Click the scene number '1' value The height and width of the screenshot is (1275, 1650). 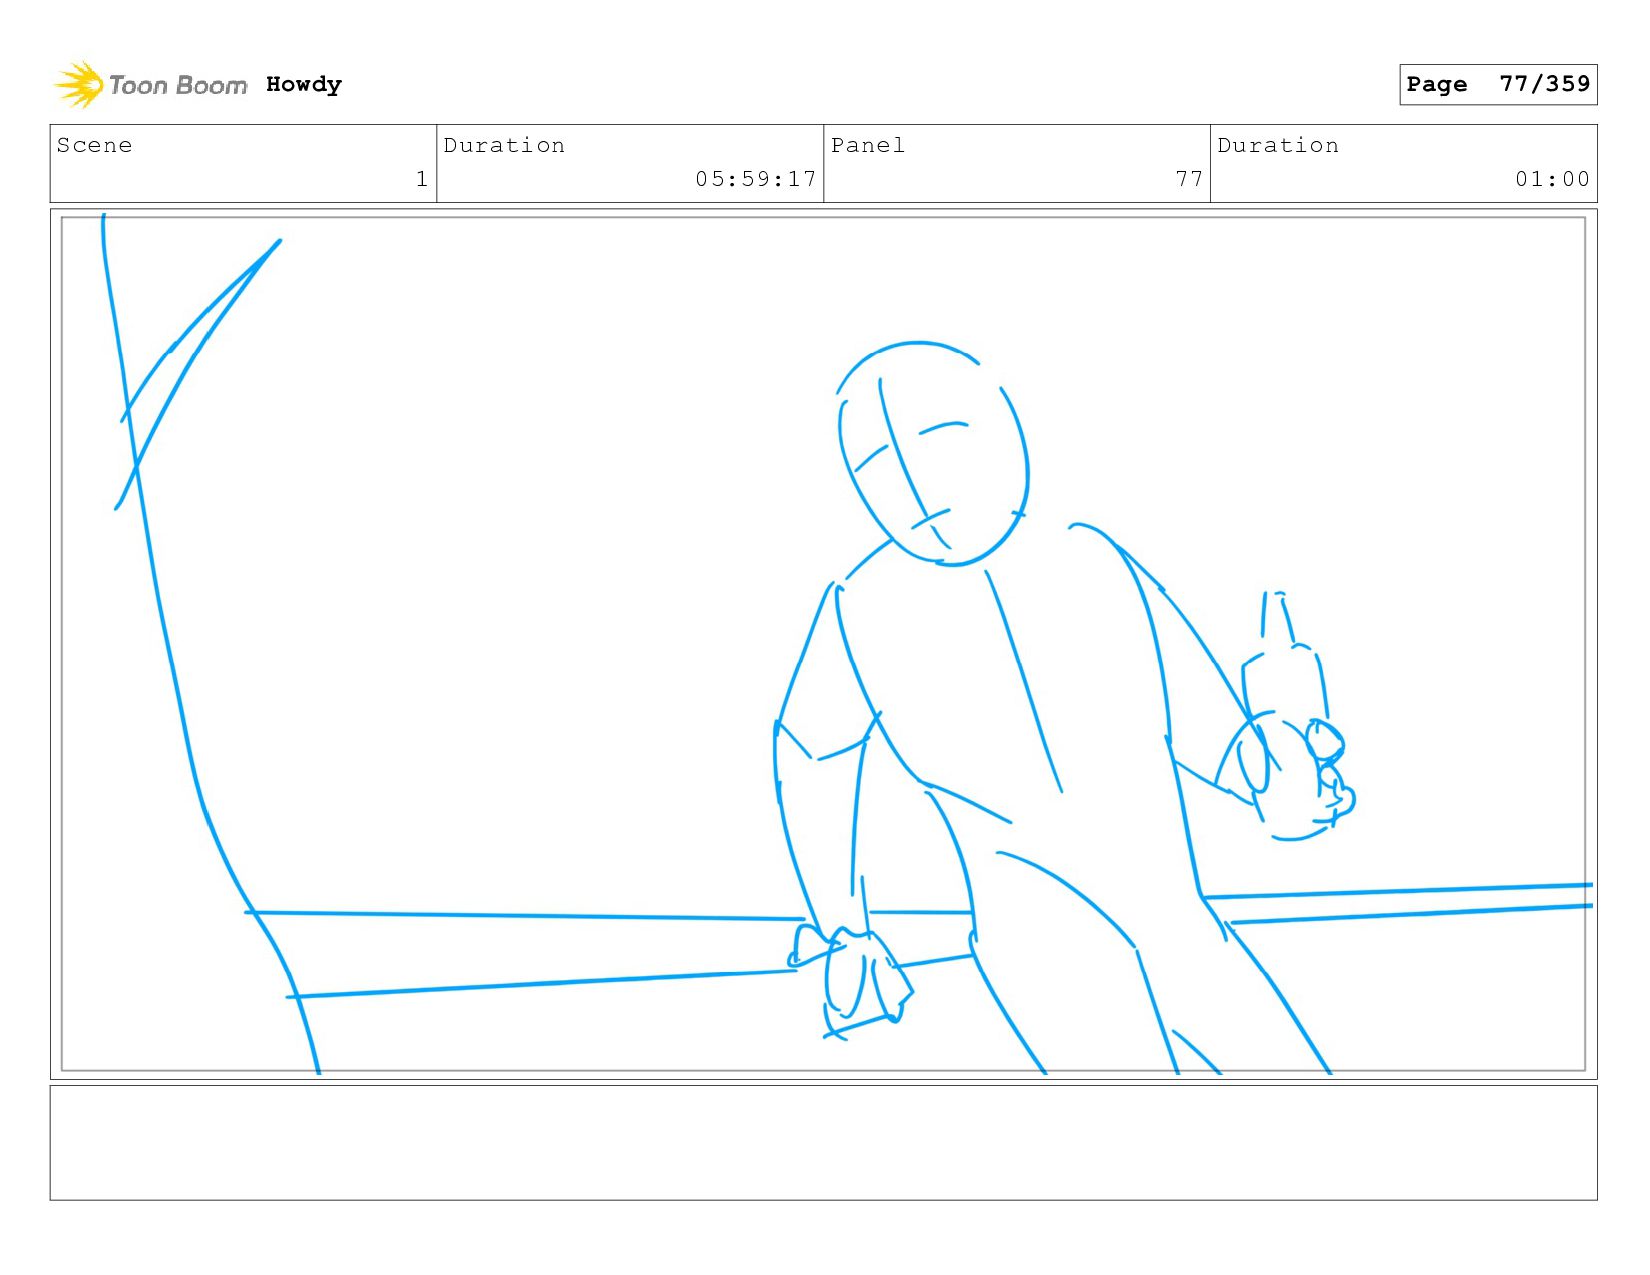click(422, 179)
